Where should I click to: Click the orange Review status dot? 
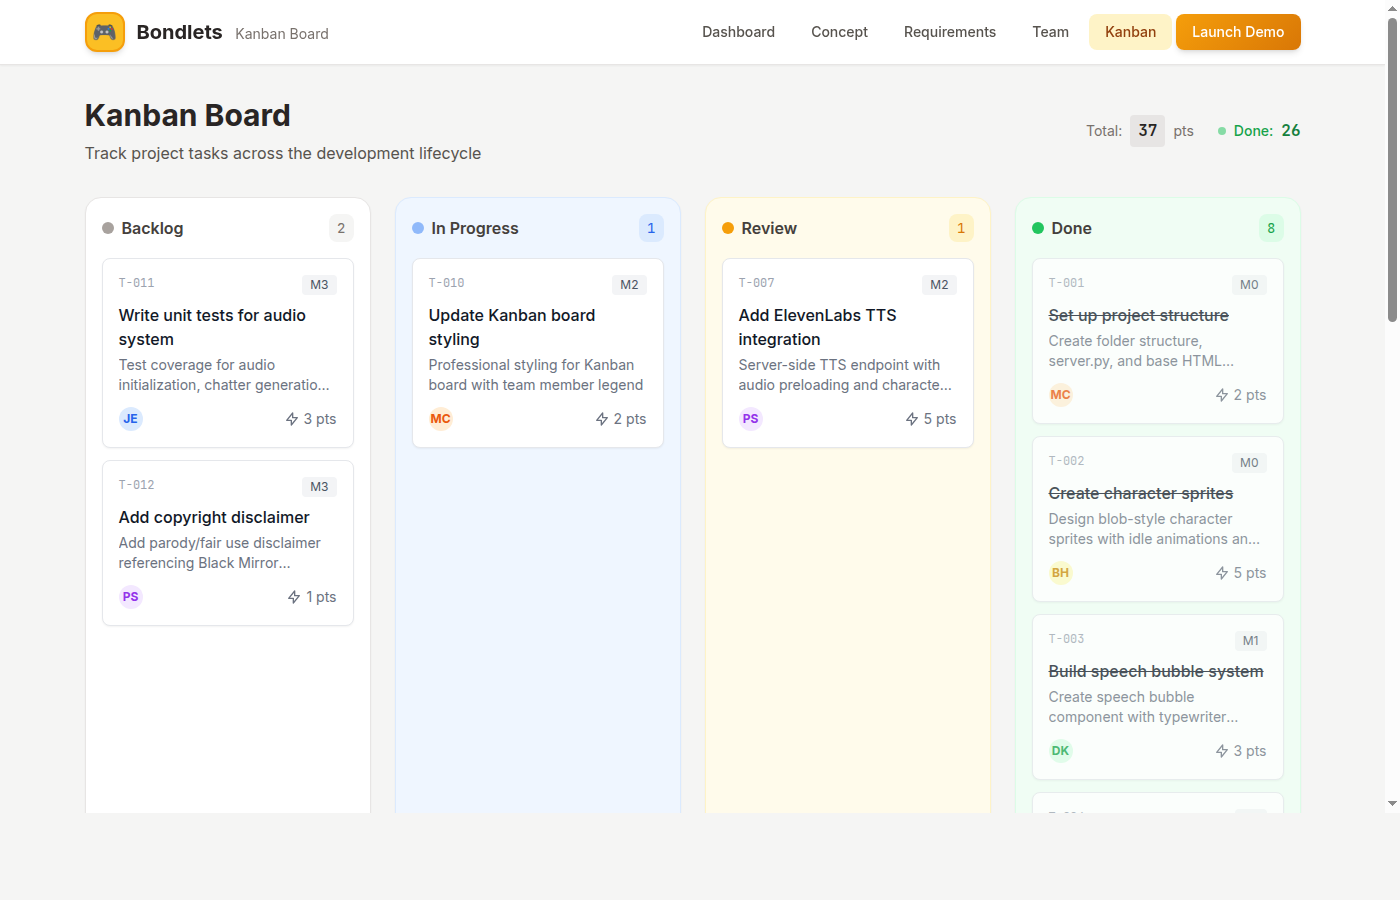728,228
